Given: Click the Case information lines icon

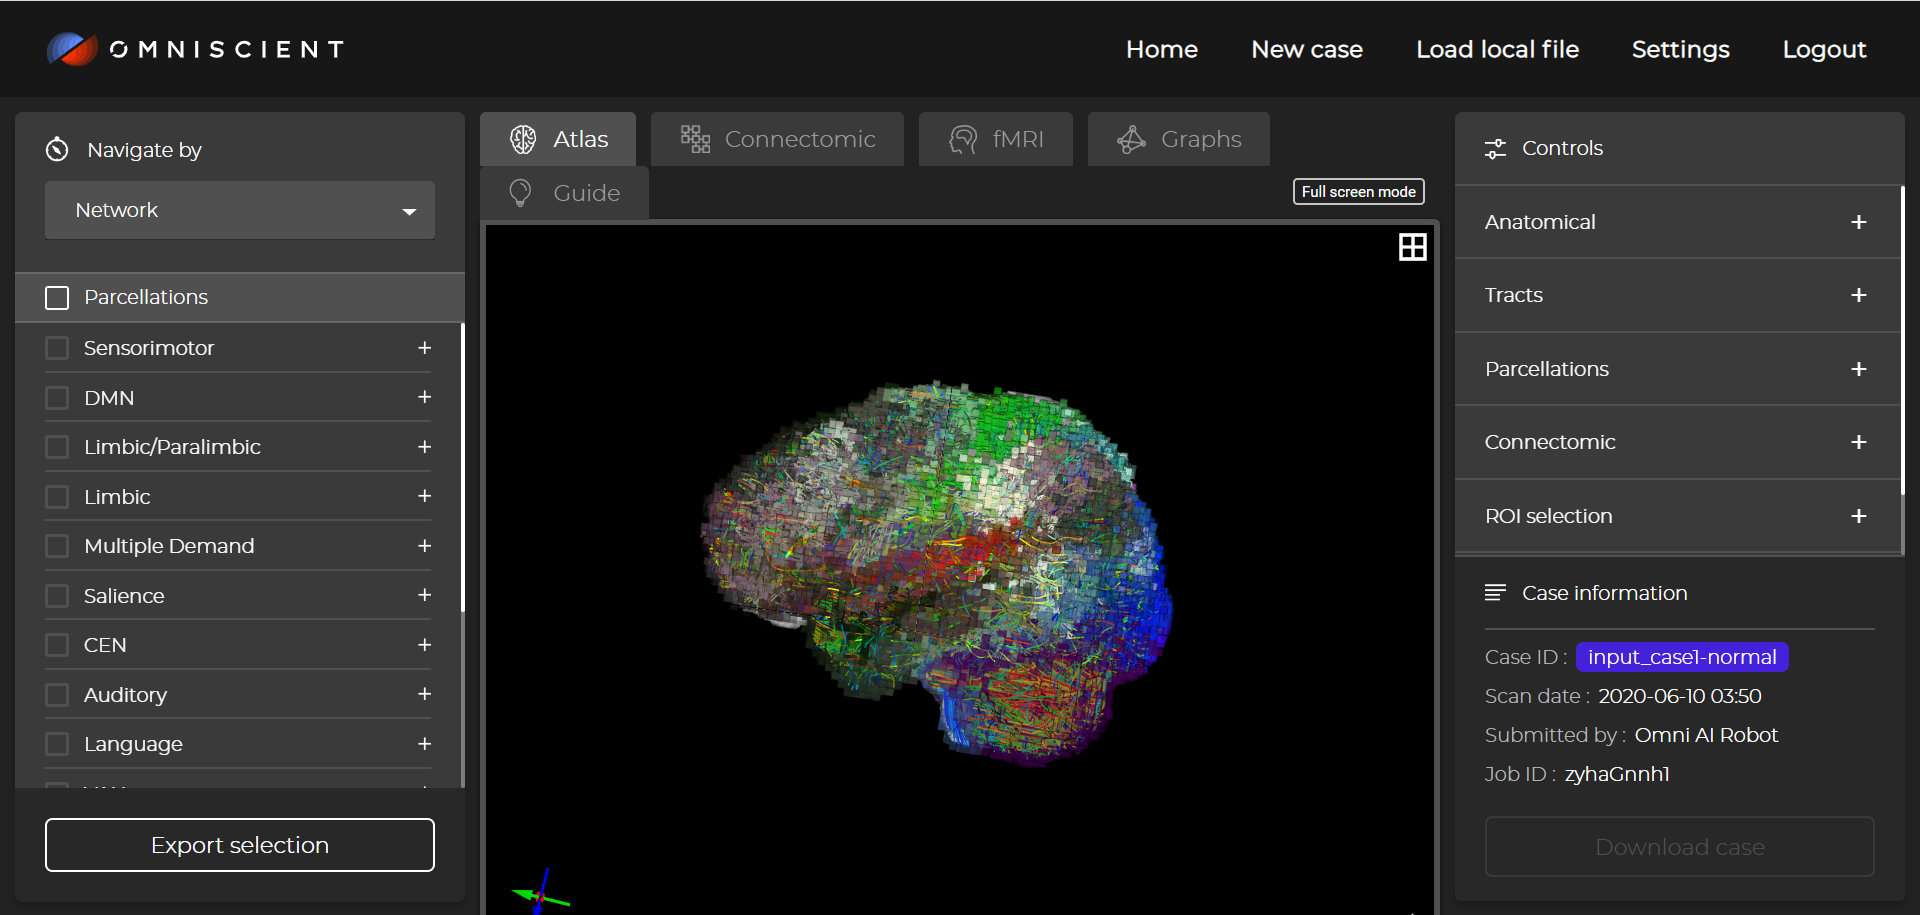Looking at the screenshot, I should [x=1495, y=593].
